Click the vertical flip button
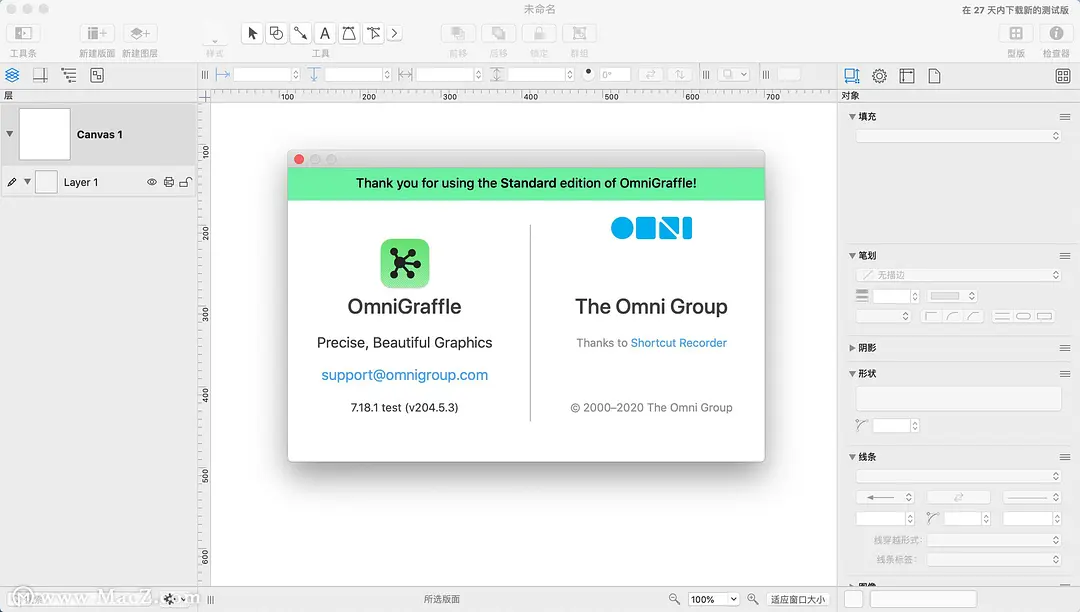The height and width of the screenshot is (612, 1080). [680, 74]
